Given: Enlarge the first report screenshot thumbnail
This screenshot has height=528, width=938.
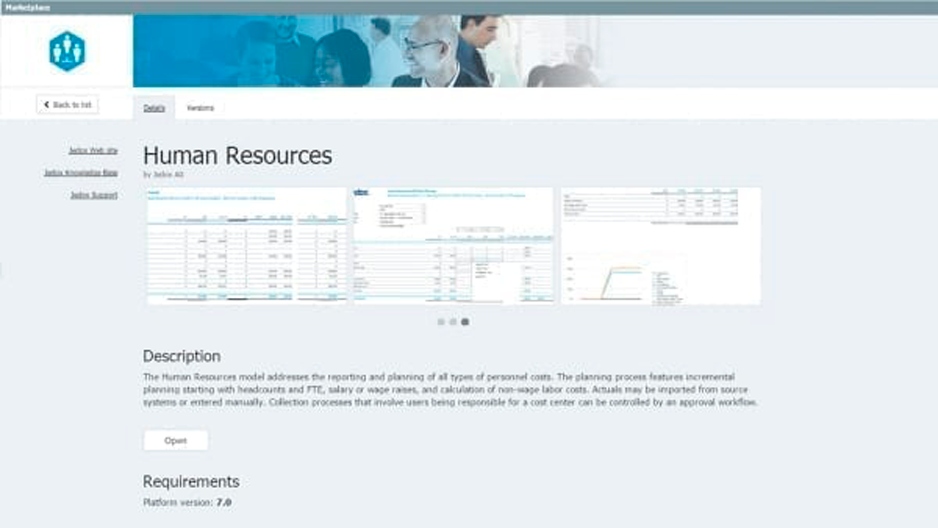Looking at the screenshot, I should [x=246, y=245].
